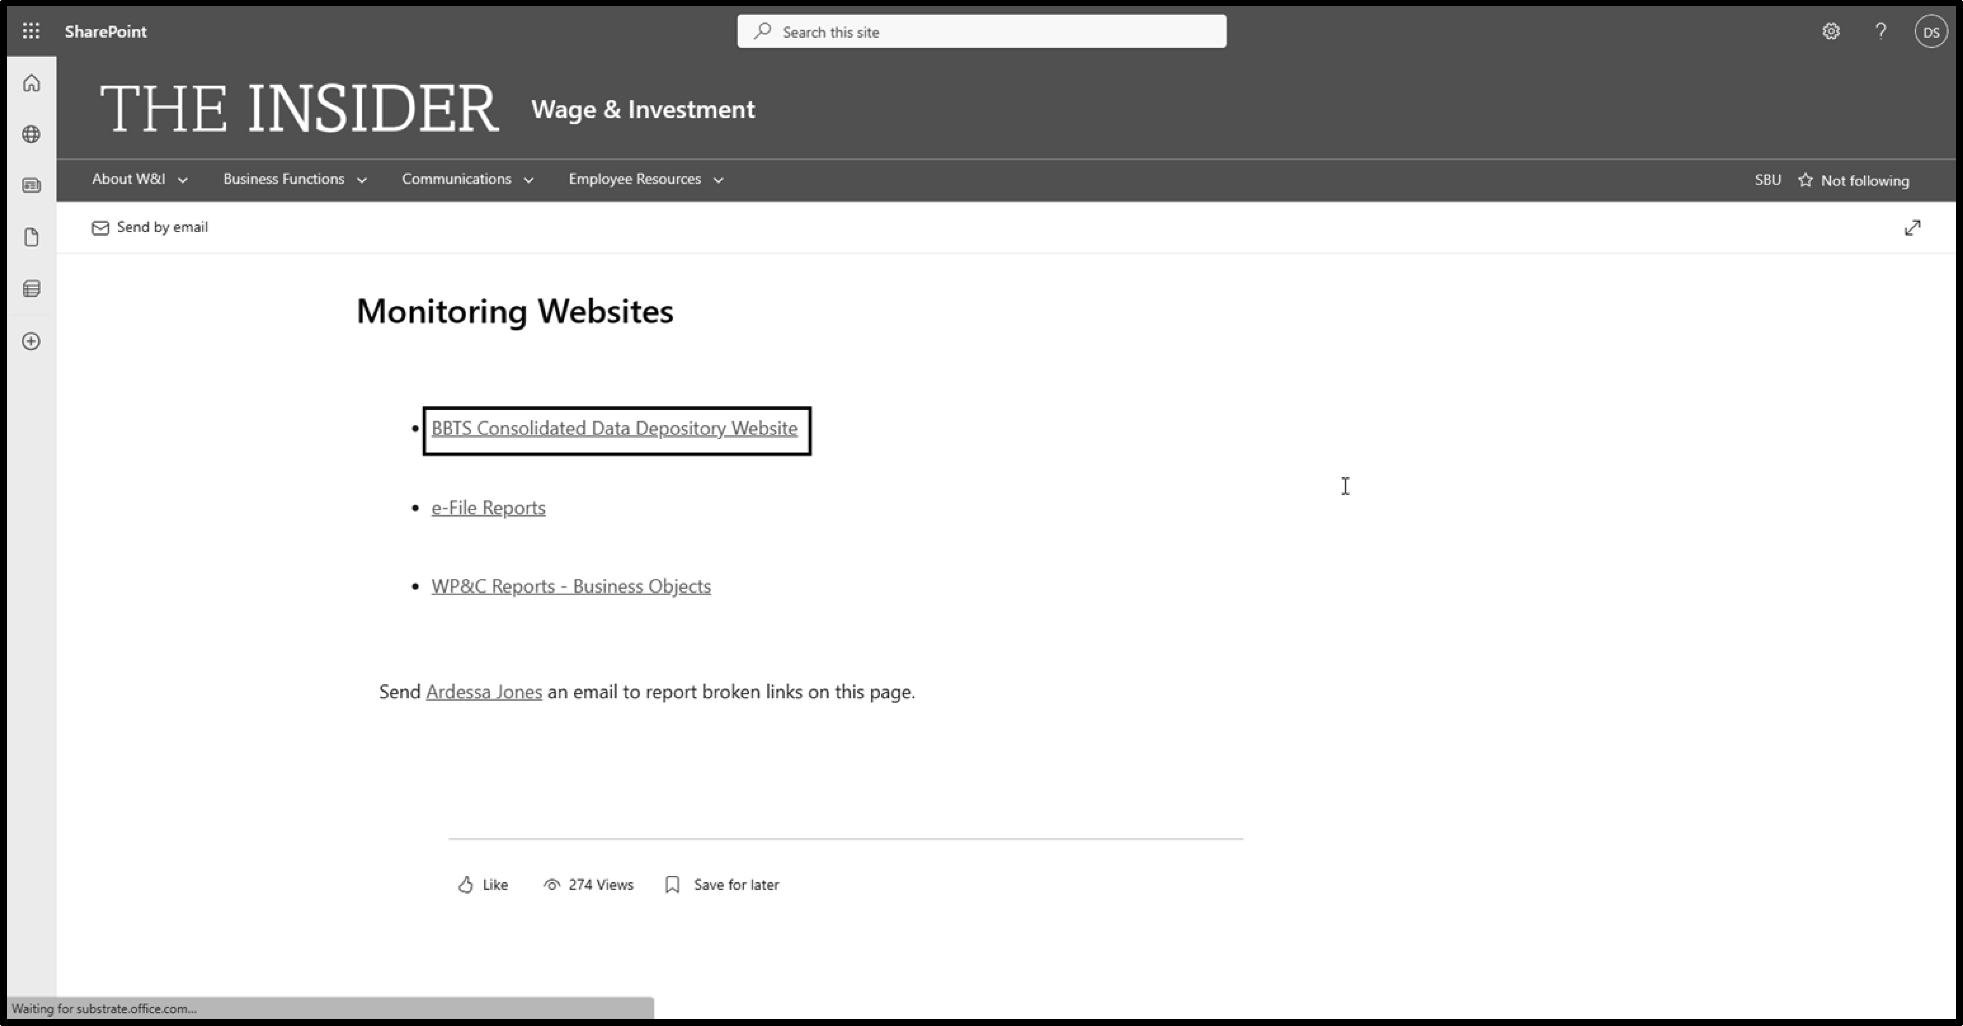Click the Search this site field
Viewport: 1963px width, 1026px height.
pyautogui.click(x=982, y=32)
